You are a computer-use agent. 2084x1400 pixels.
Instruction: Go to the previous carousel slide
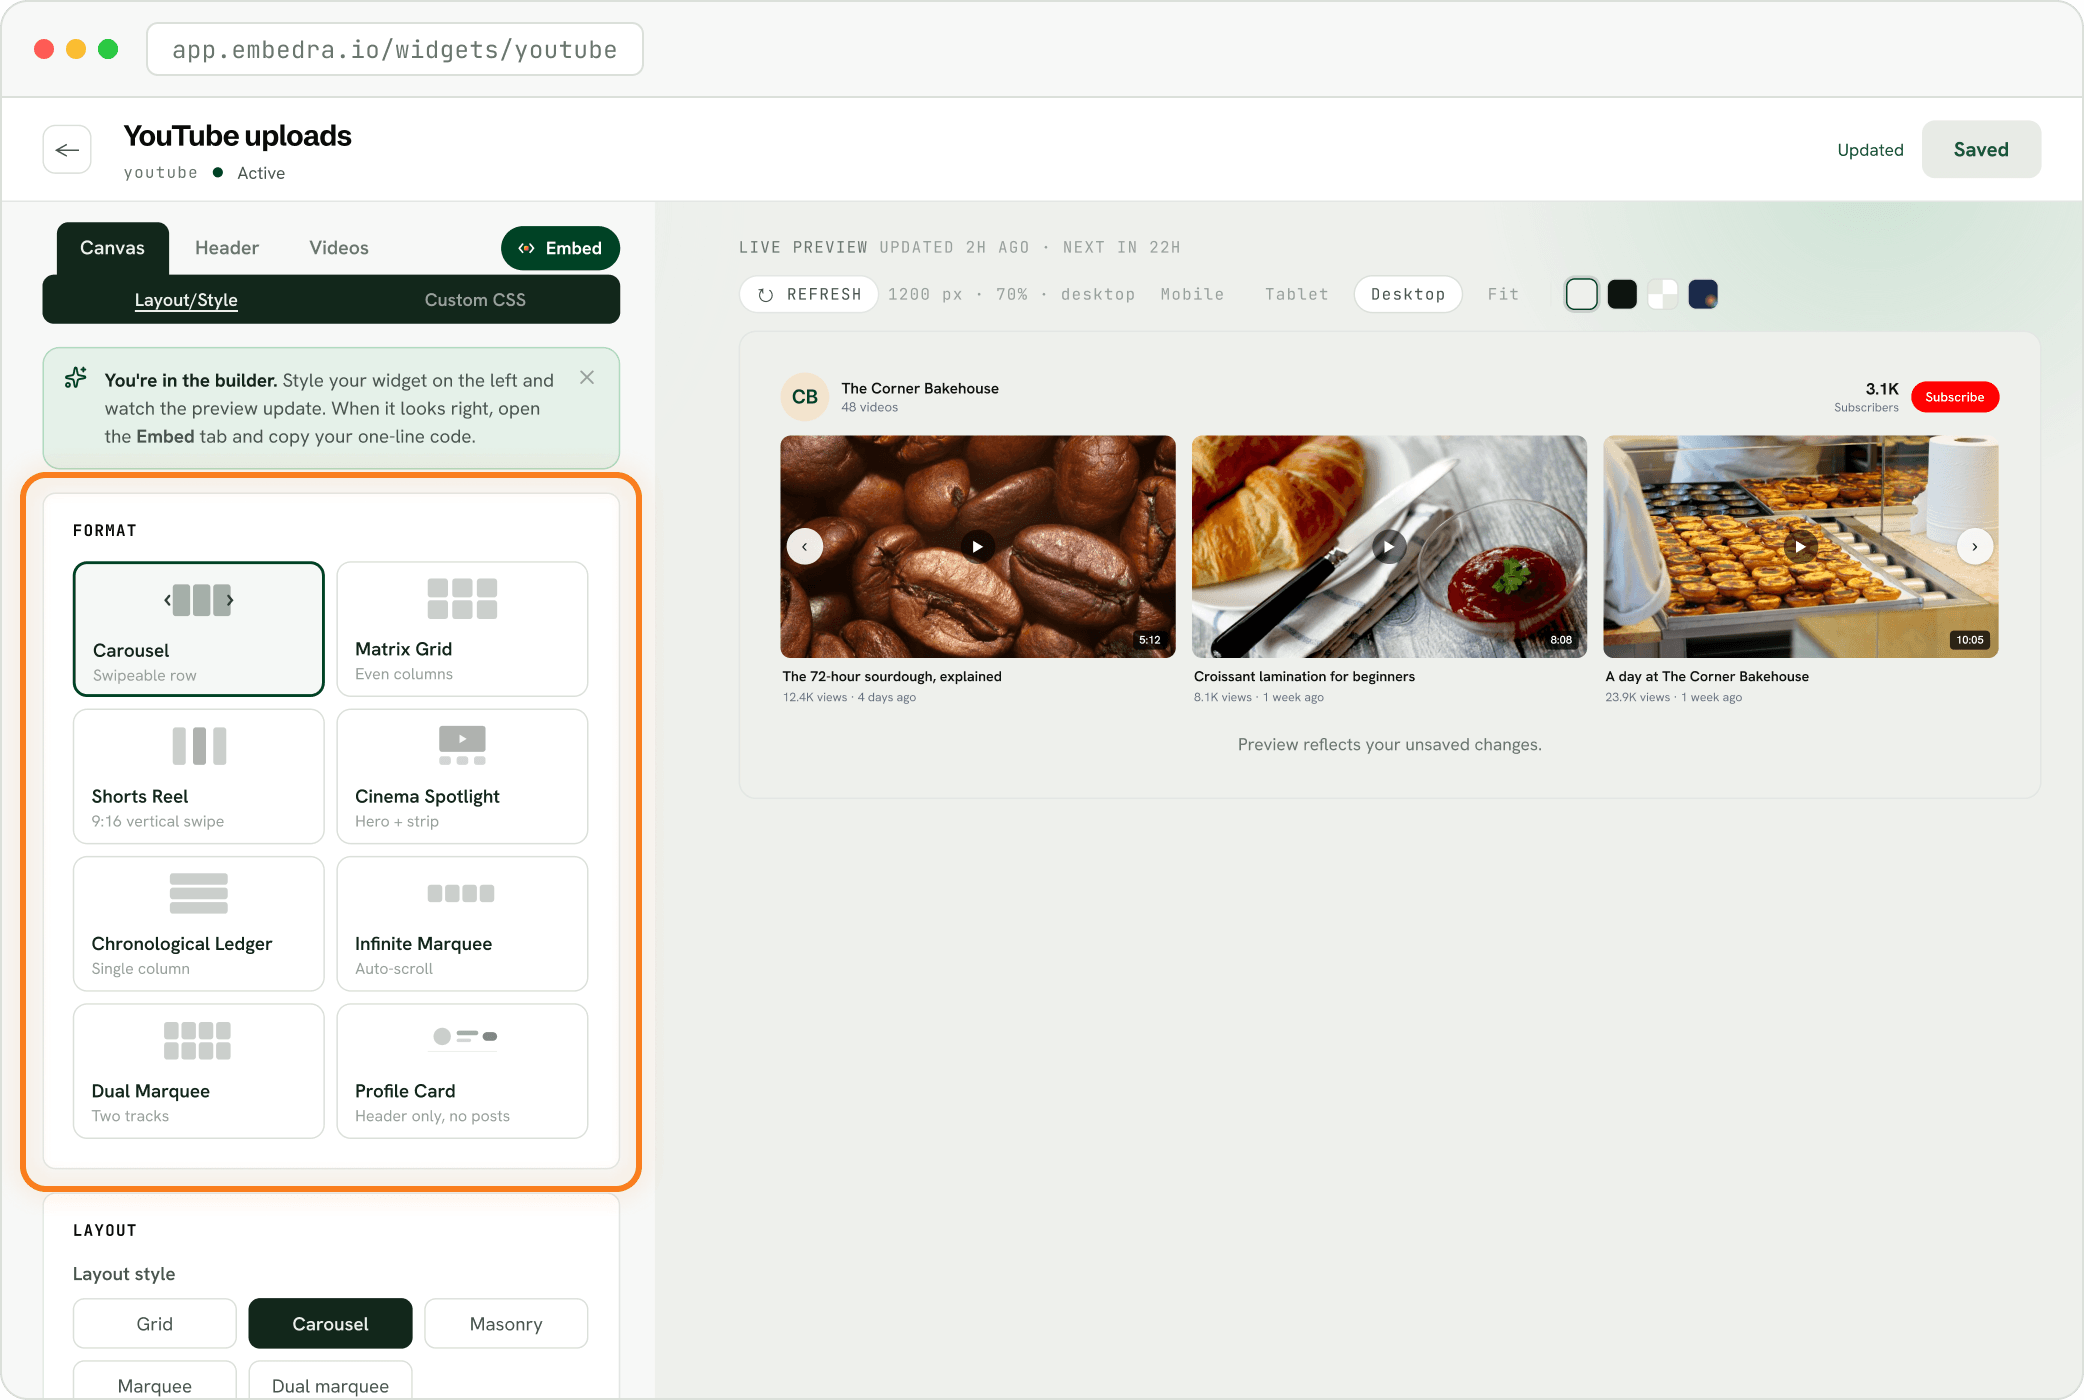[805, 547]
